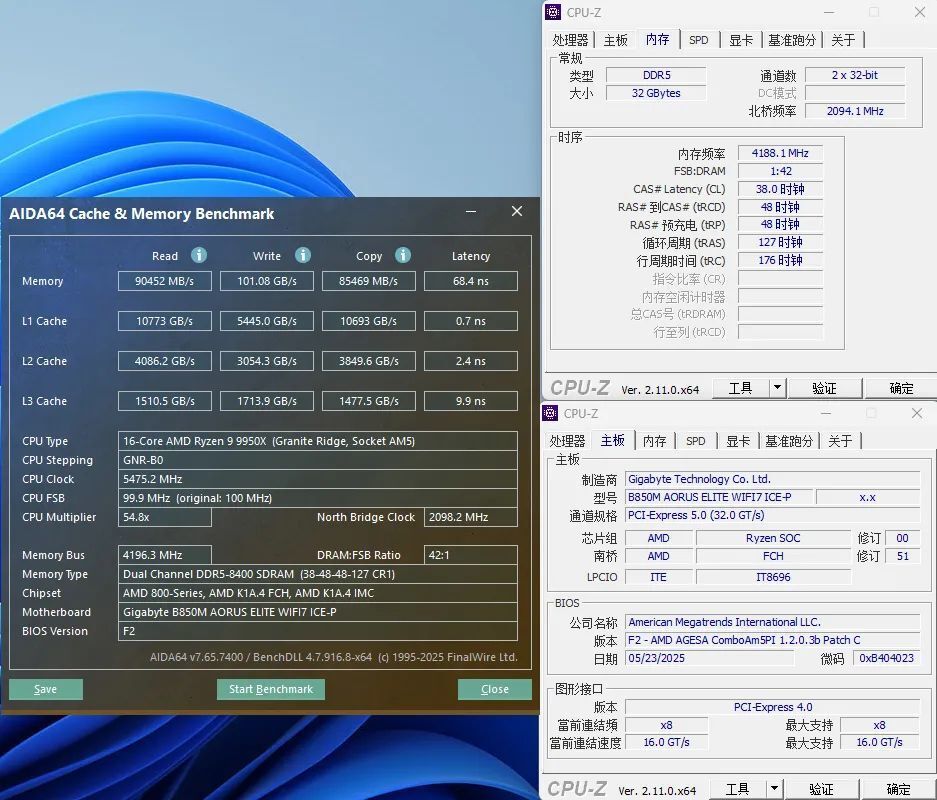The height and width of the screenshot is (800, 937).
Task: Click the Save button in AIDA64
Action: coord(45,689)
